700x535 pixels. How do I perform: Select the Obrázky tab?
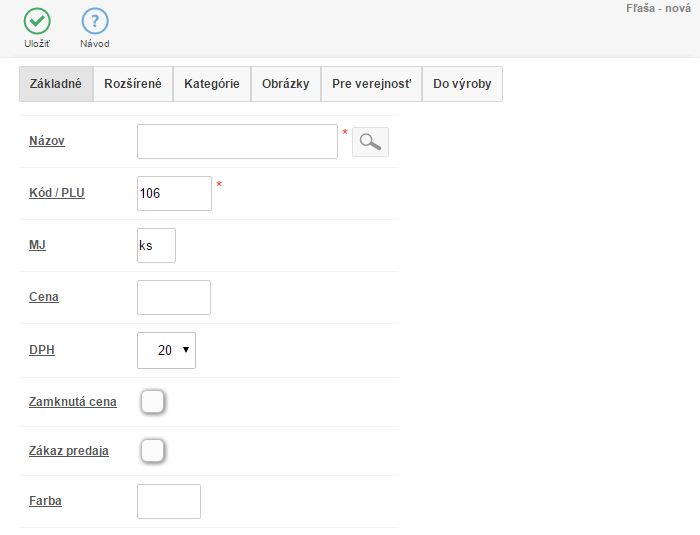(285, 84)
